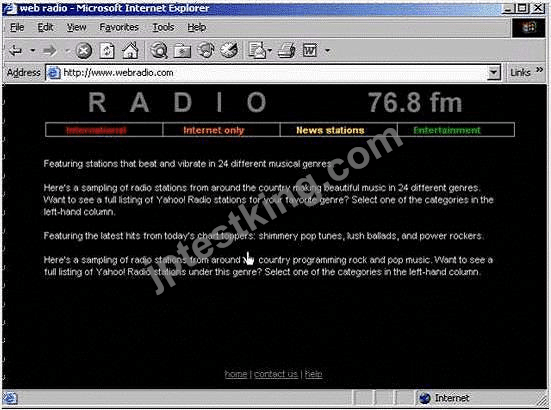Open the File menu
The height and width of the screenshot is (410, 551).
(x=17, y=27)
